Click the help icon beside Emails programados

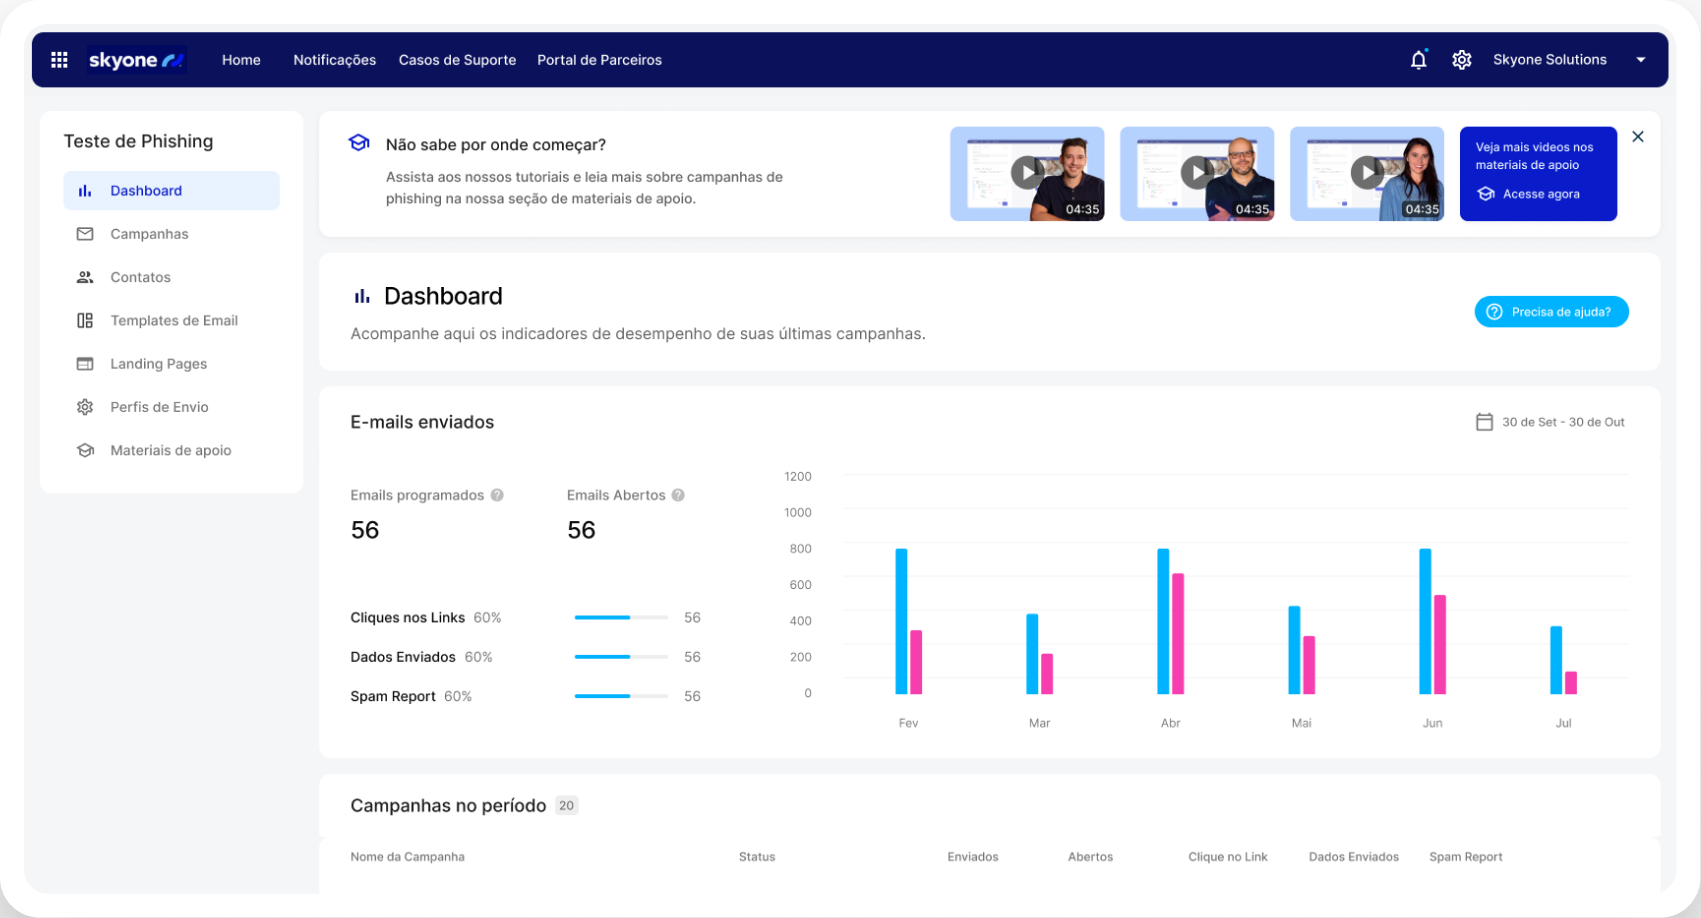[x=497, y=495]
